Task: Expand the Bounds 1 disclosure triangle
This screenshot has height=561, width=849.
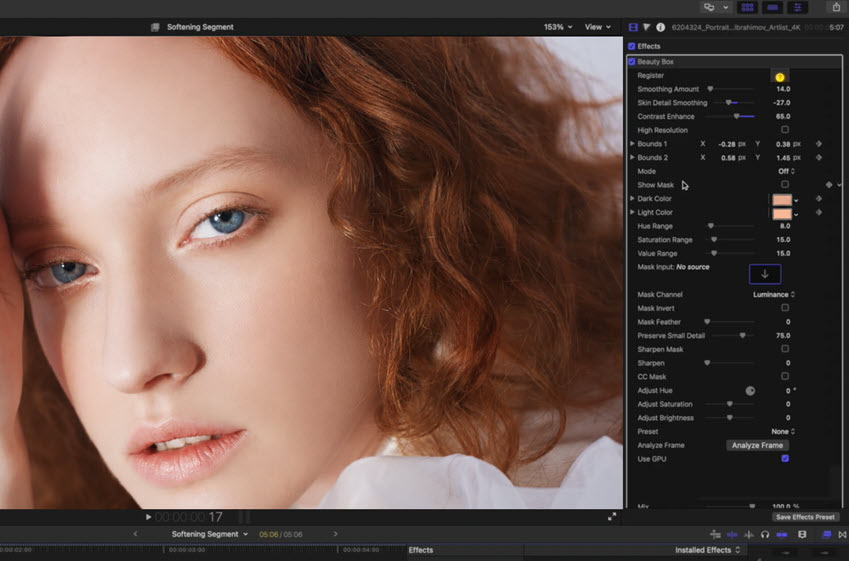Action: (x=632, y=143)
